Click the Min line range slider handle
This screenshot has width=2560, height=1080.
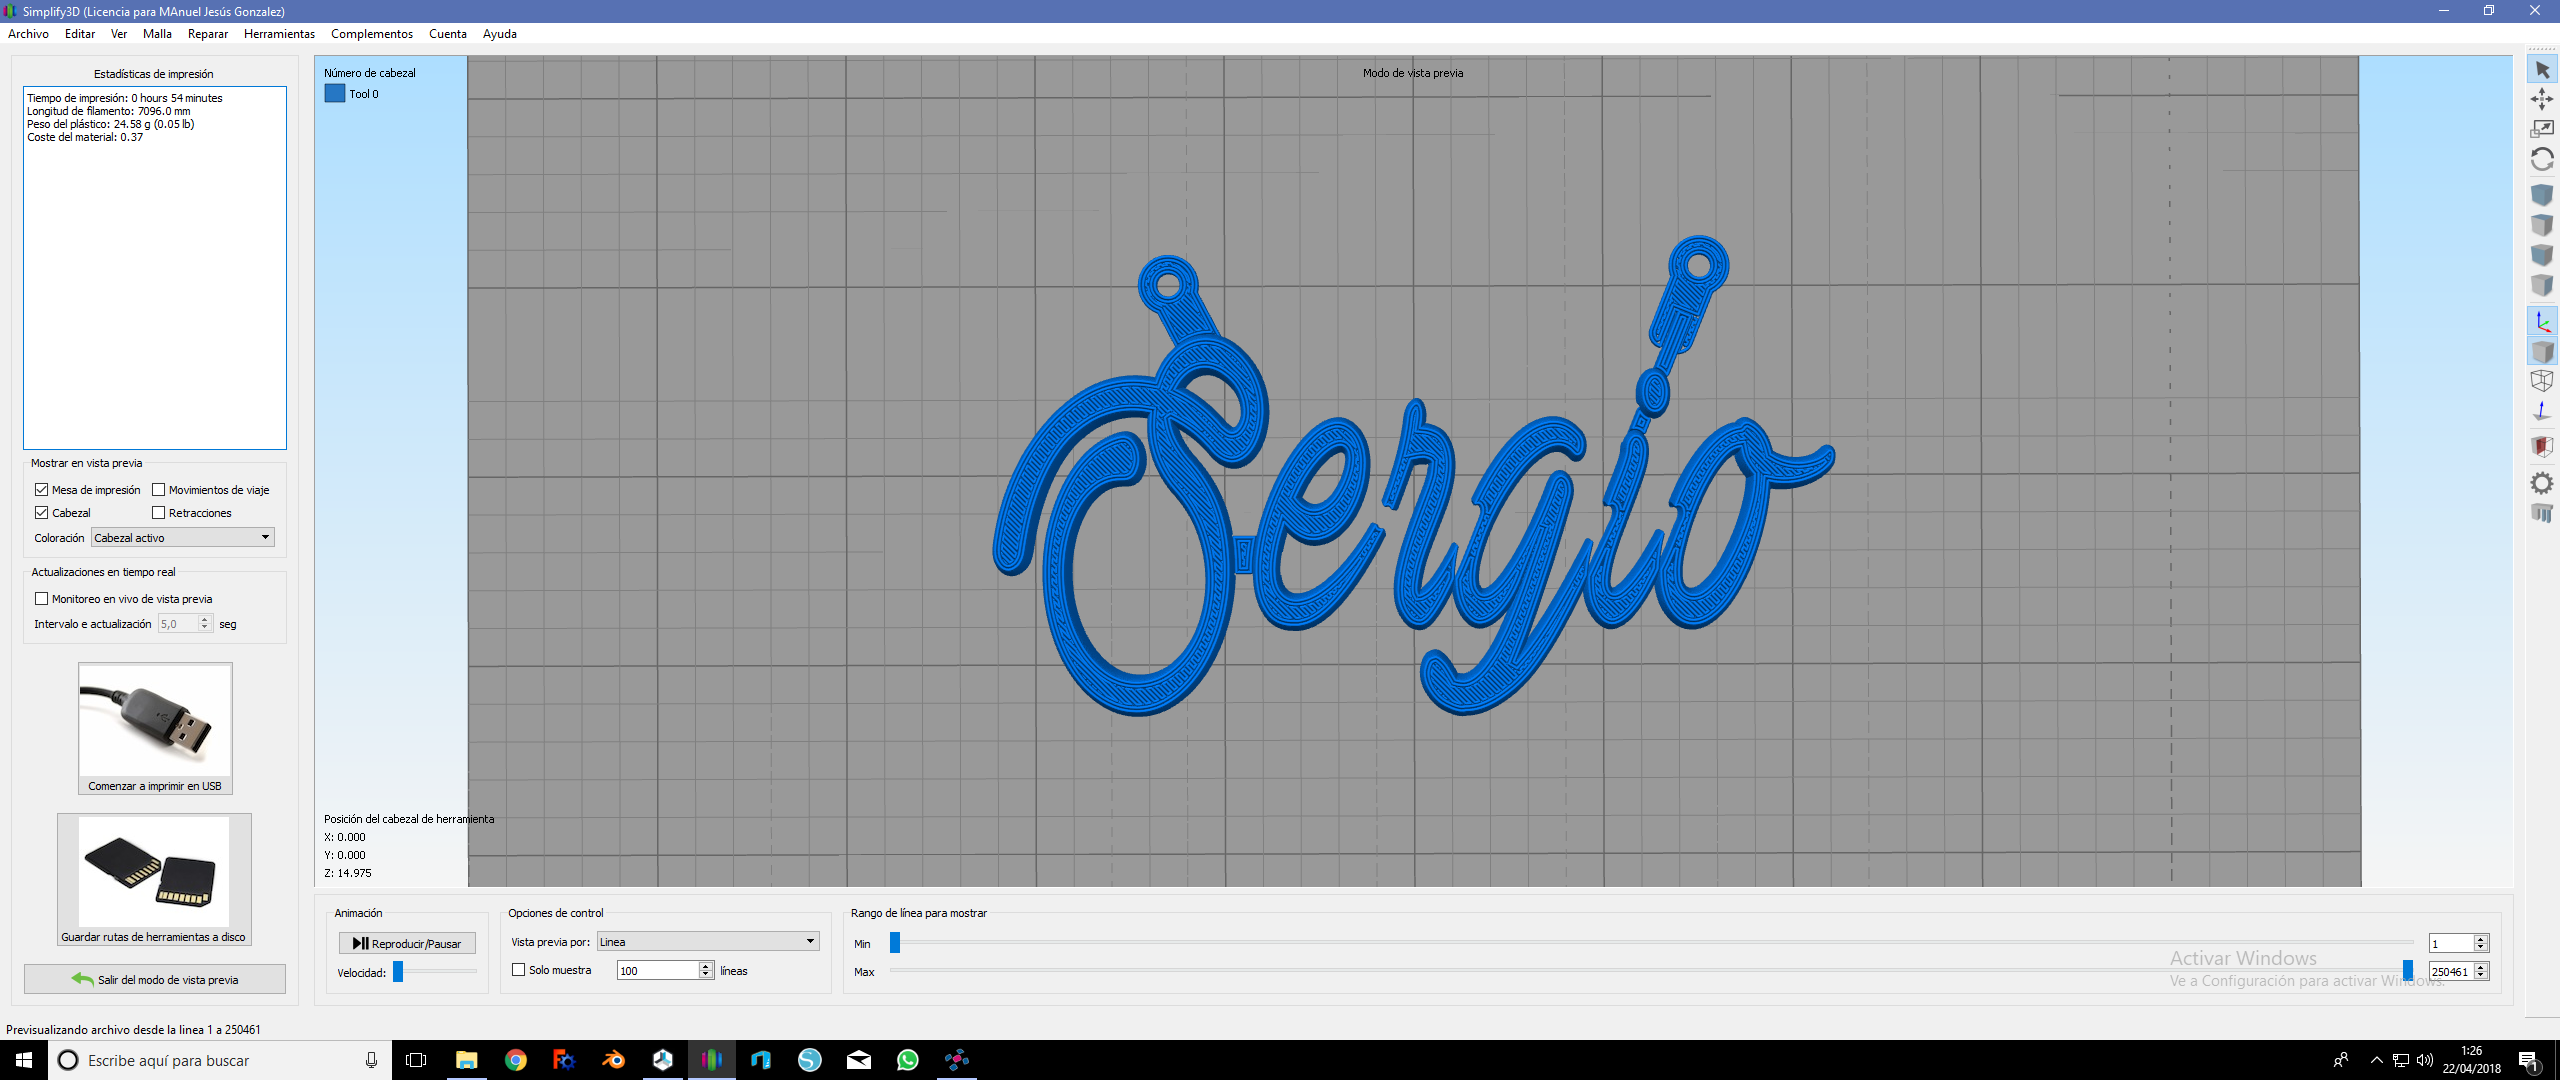[x=895, y=942]
